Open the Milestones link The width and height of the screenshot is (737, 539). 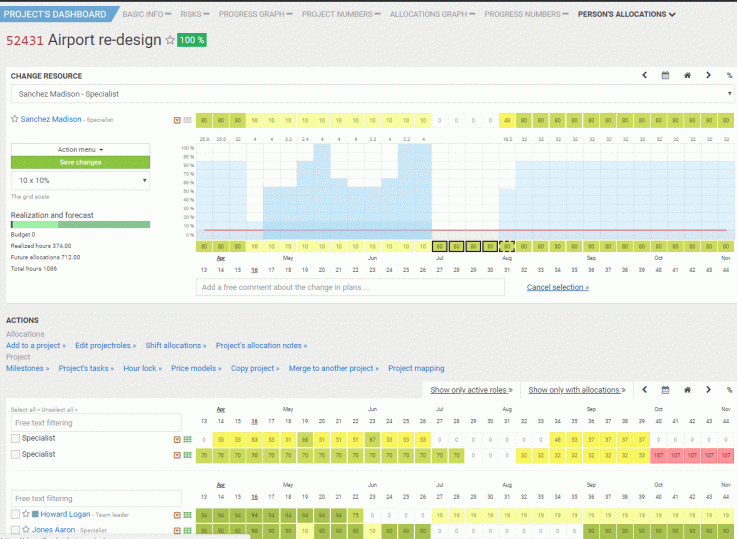[x=27, y=368]
